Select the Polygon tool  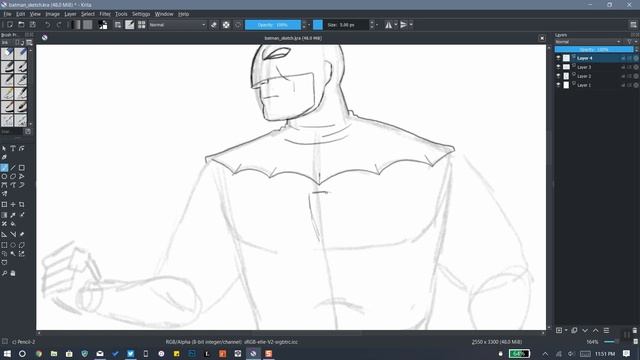(13, 177)
